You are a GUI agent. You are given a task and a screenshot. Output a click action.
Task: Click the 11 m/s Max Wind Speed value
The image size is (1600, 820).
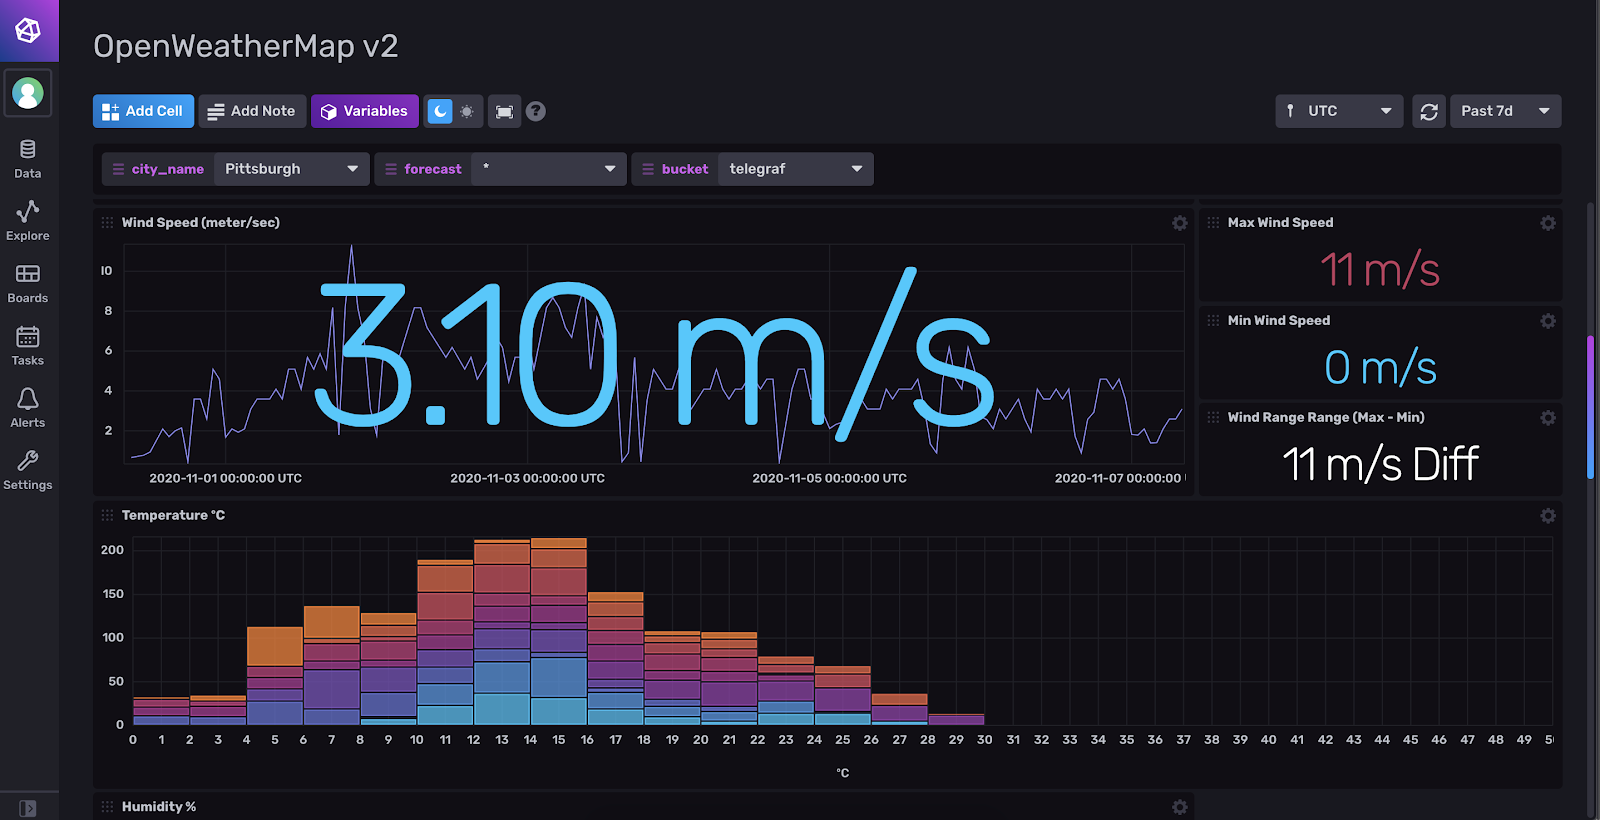coord(1380,270)
